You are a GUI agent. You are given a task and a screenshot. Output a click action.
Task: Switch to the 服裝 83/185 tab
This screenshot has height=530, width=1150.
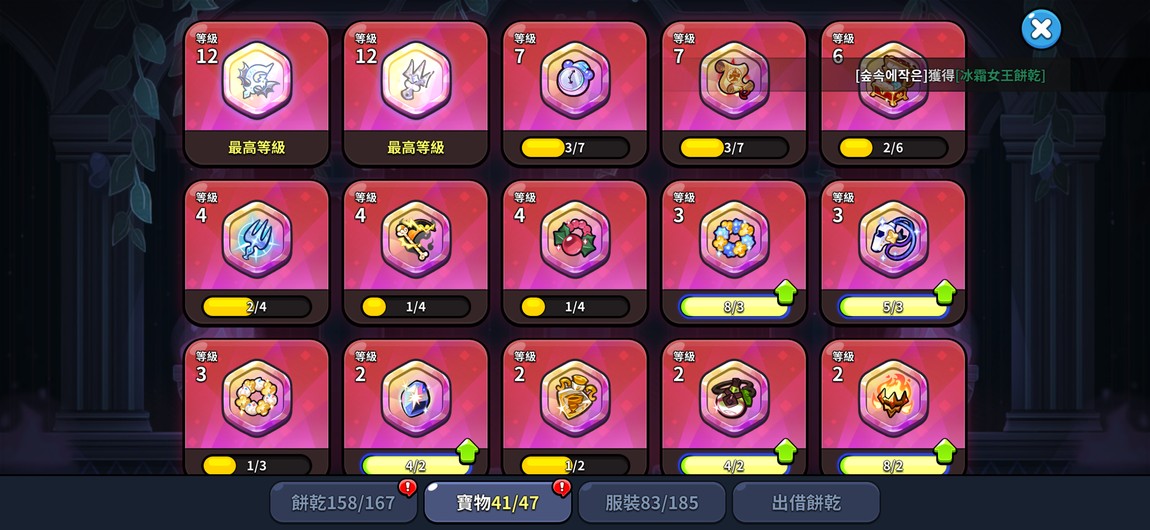click(x=651, y=503)
